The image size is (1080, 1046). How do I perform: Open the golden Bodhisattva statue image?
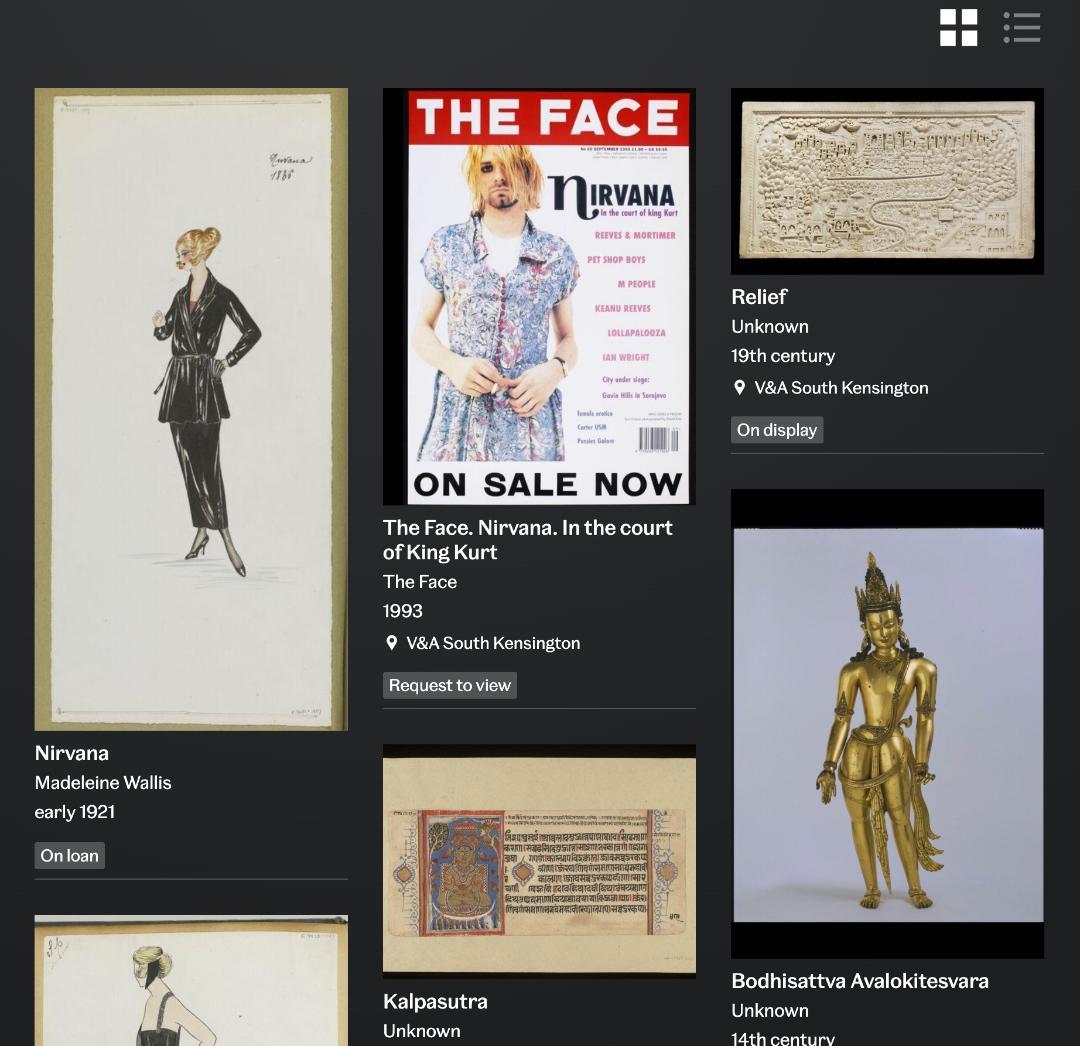tap(887, 723)
